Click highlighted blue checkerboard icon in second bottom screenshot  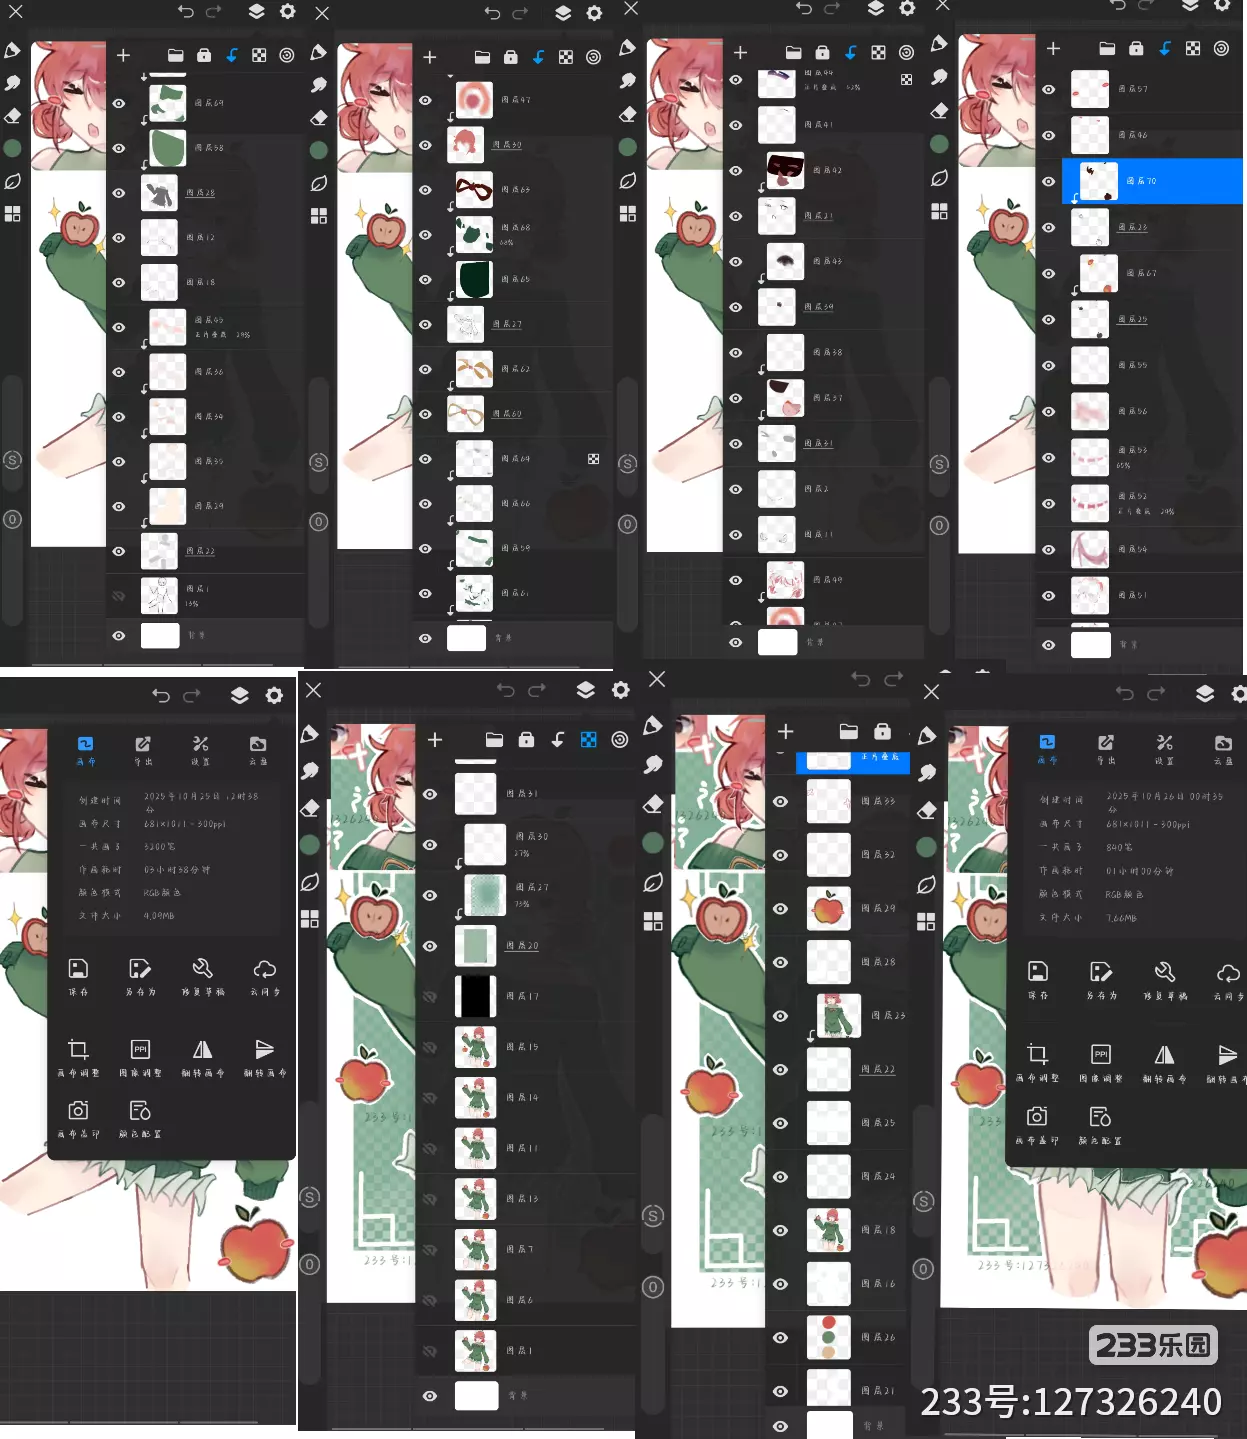tap(589, 739)
